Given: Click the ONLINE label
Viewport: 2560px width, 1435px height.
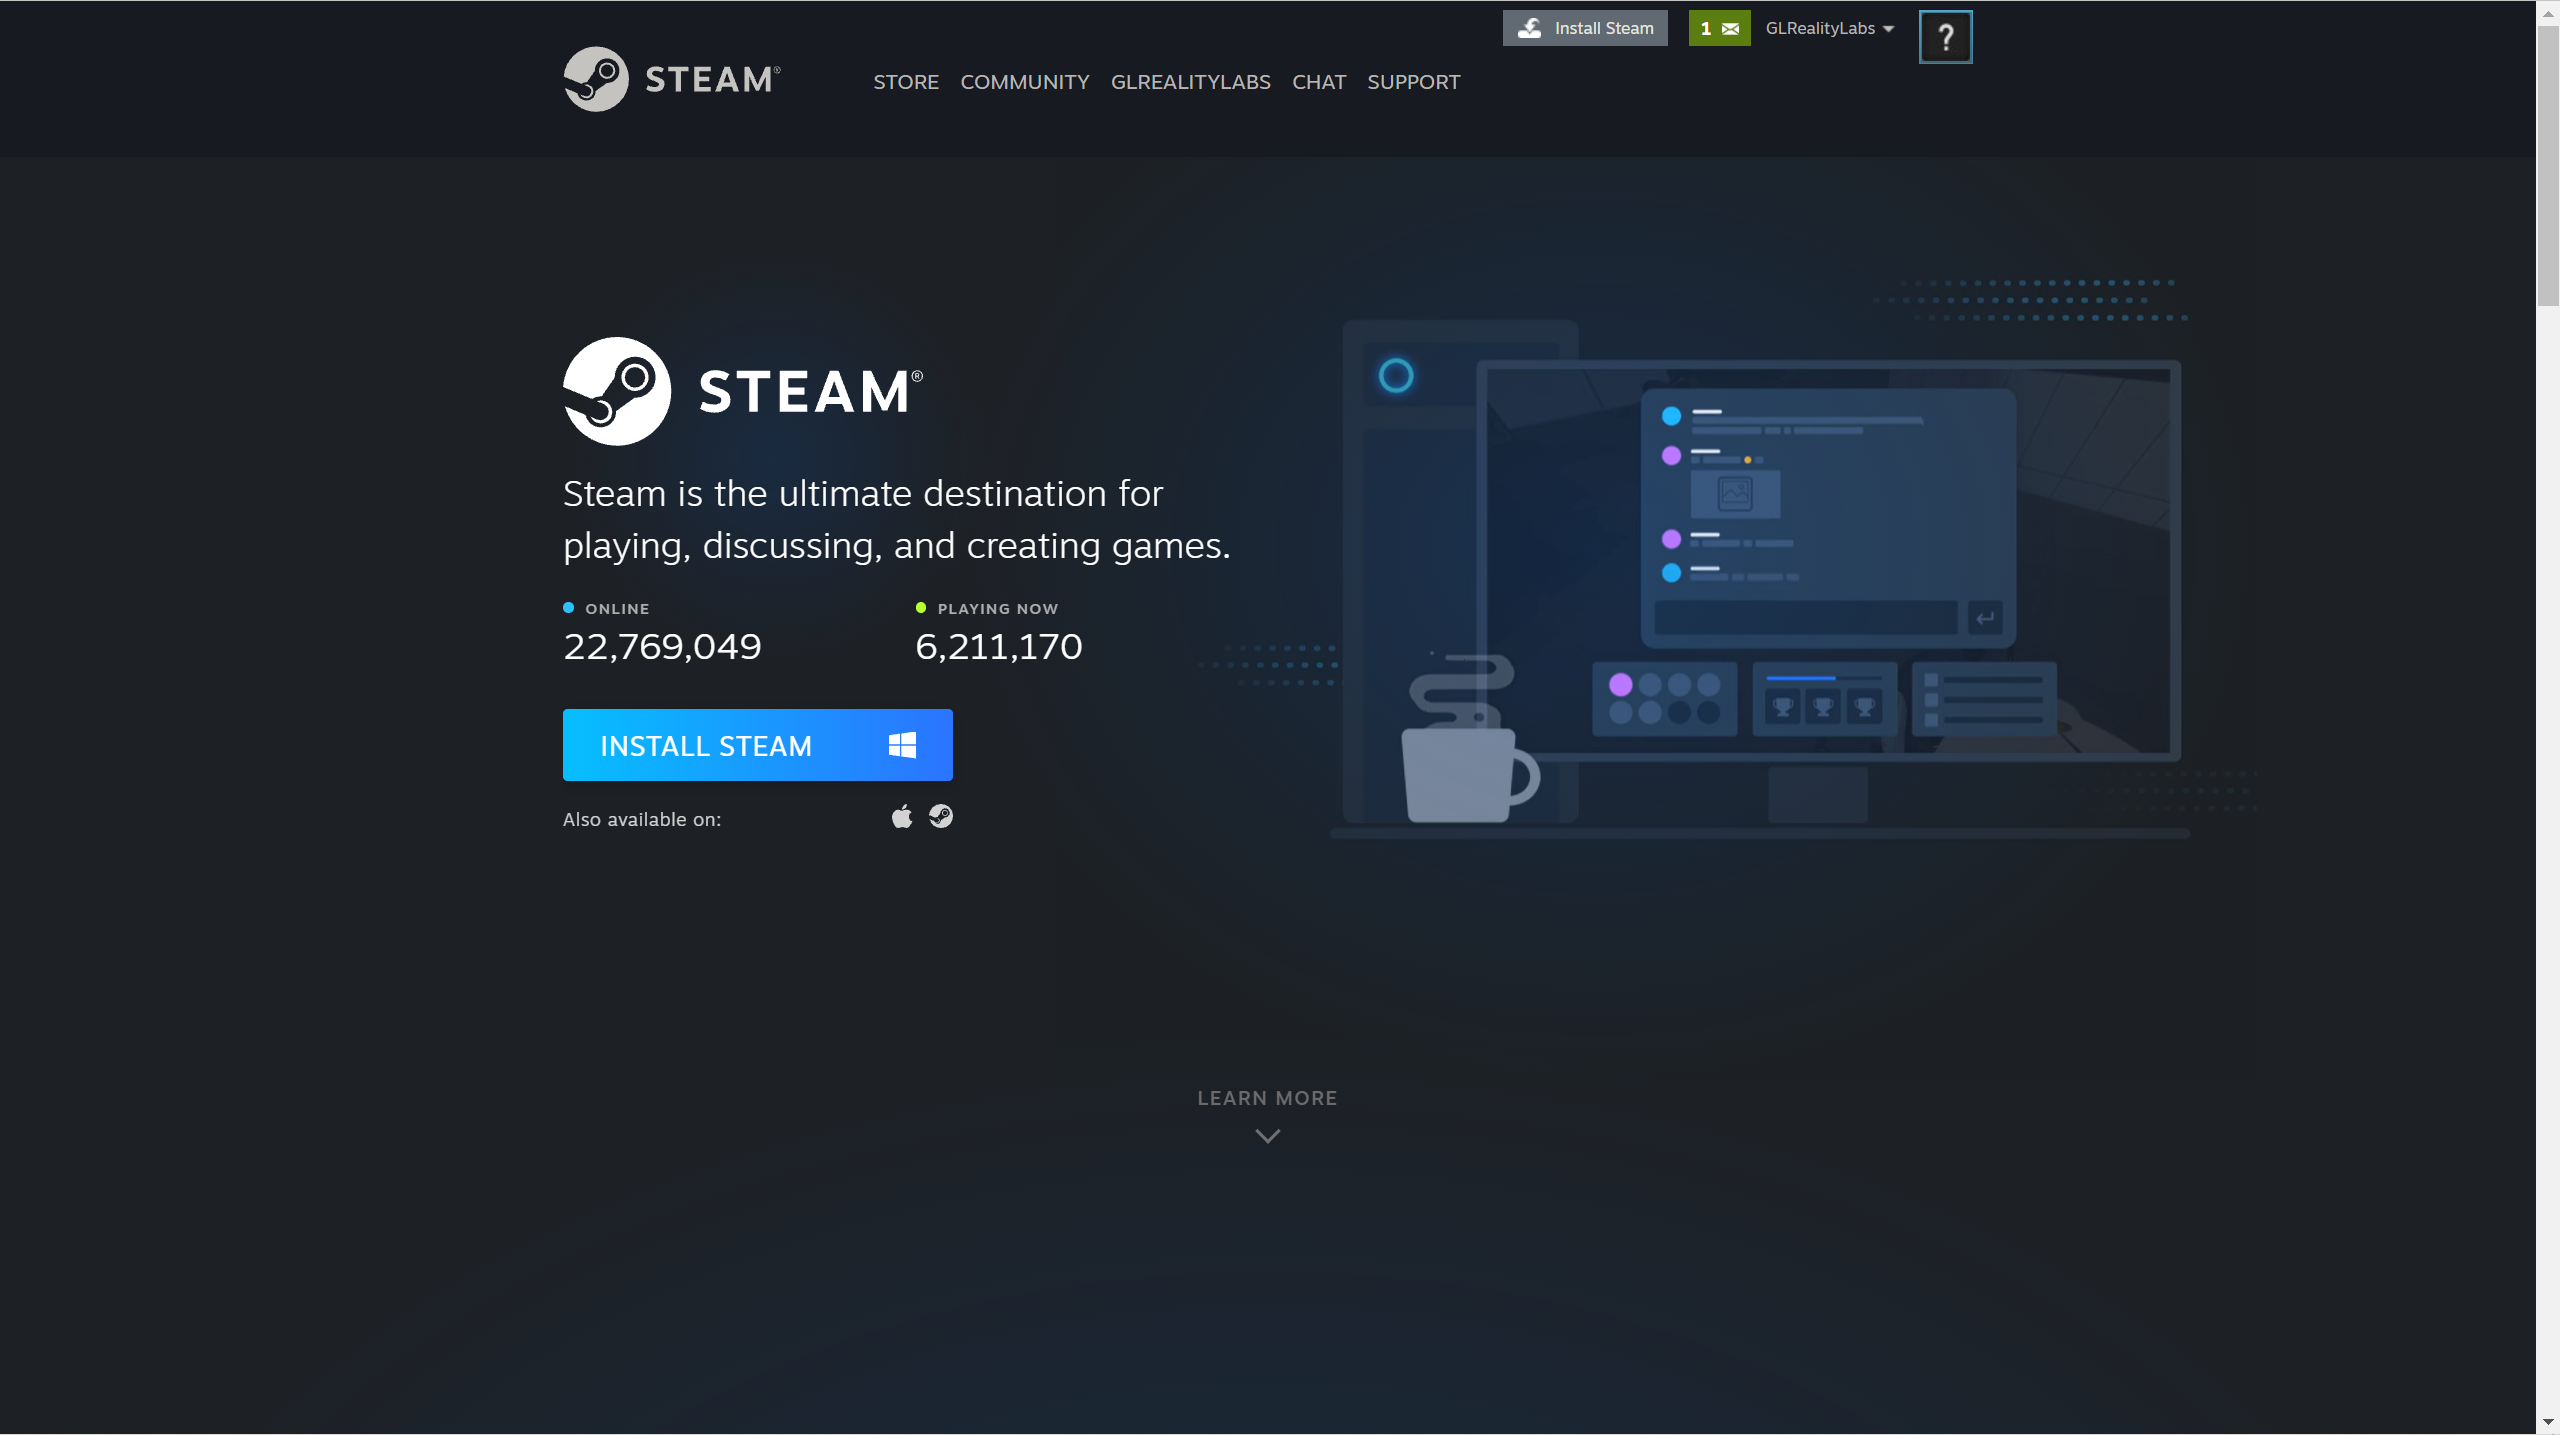Looking at the screenshot, I should (617, 609).
